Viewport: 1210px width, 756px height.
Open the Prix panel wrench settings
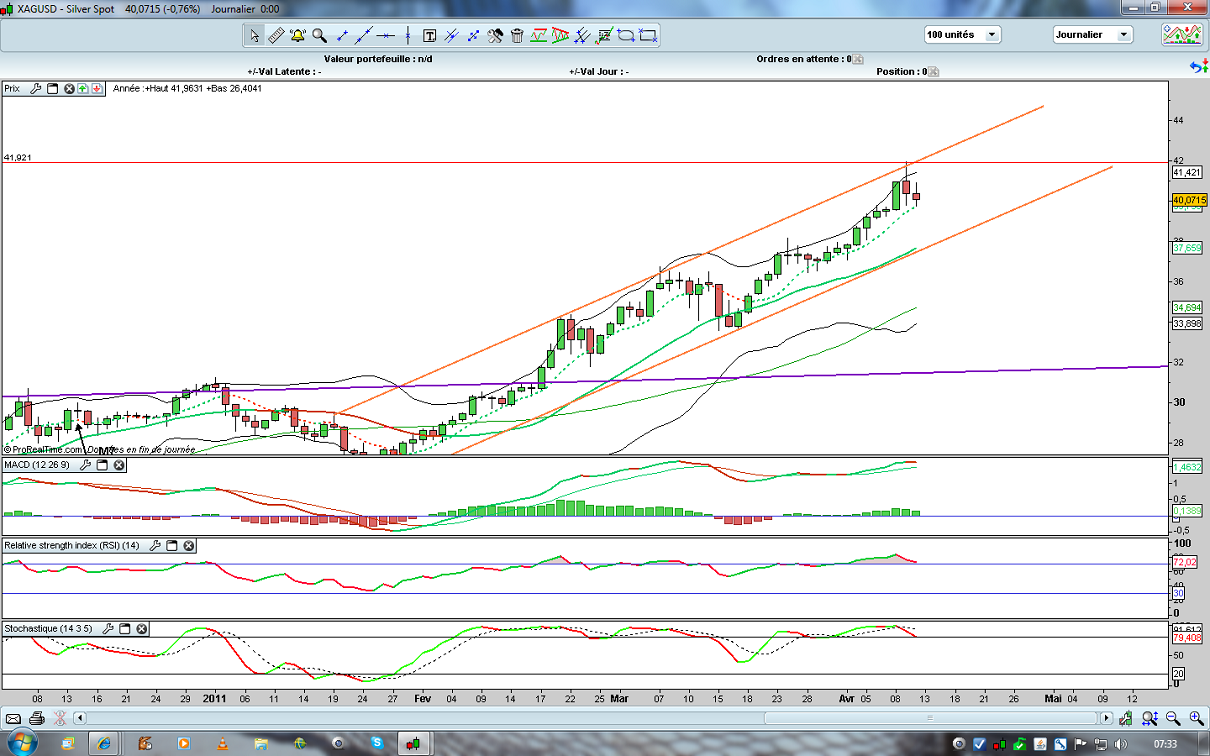pyautogui.click(x=36, y=89)
